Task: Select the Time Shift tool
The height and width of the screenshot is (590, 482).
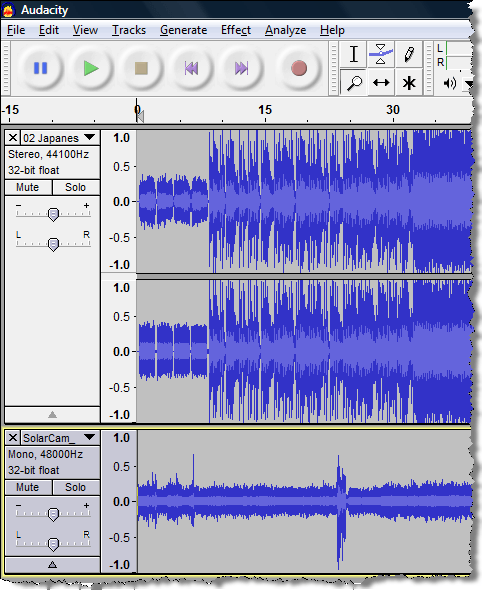Action: (381, 82)
